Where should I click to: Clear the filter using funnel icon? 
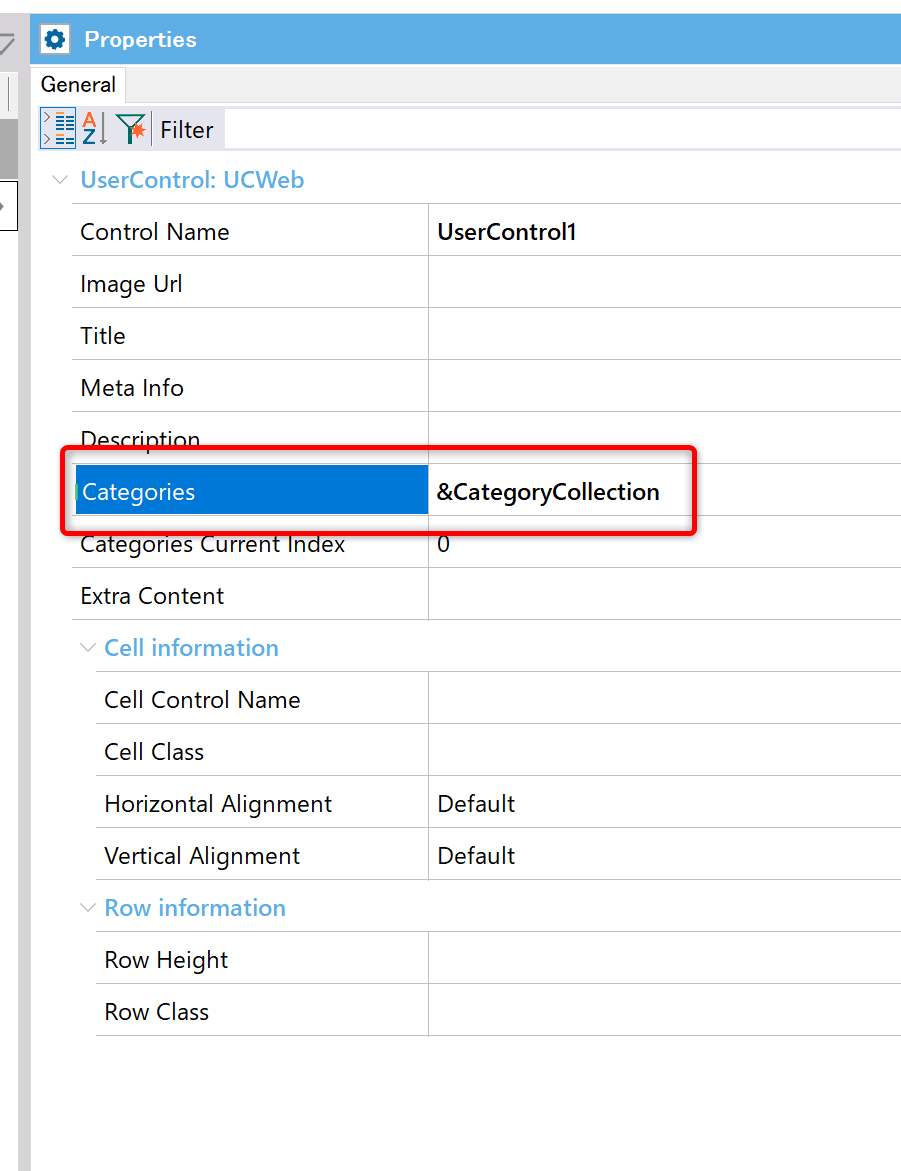tap(131, 128)
